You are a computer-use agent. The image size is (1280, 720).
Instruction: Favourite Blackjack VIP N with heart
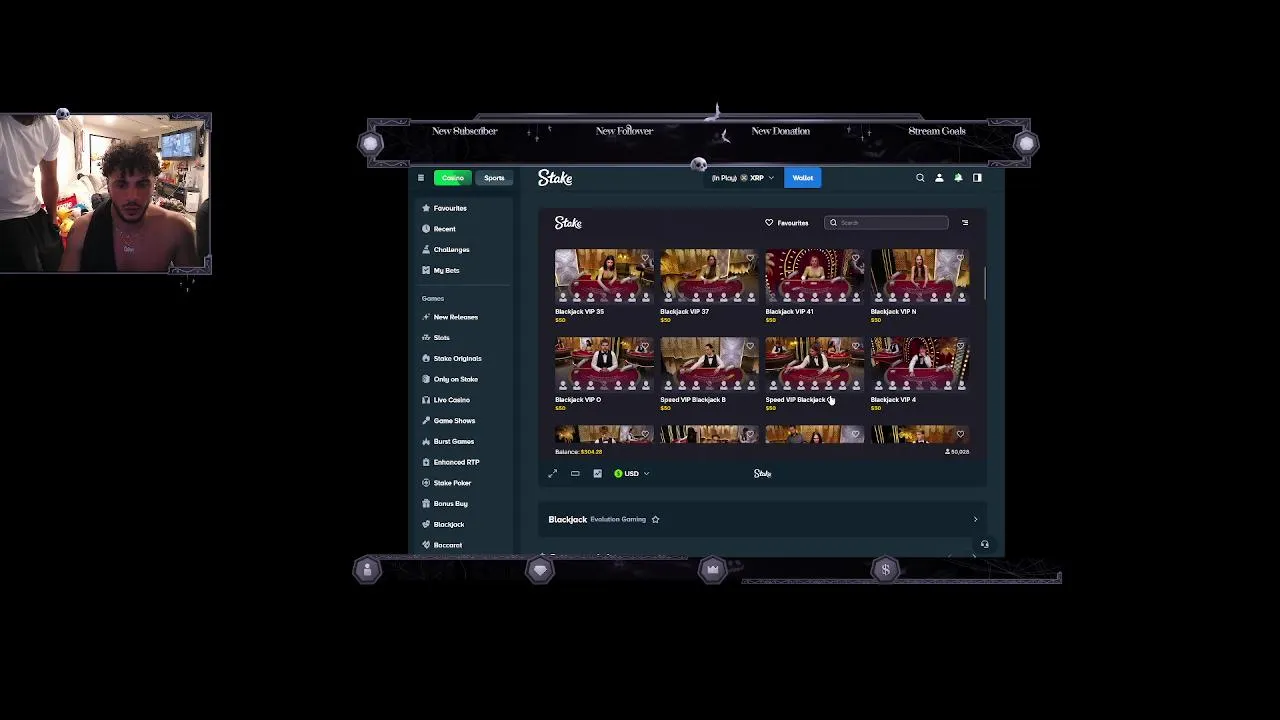point(960,259)
